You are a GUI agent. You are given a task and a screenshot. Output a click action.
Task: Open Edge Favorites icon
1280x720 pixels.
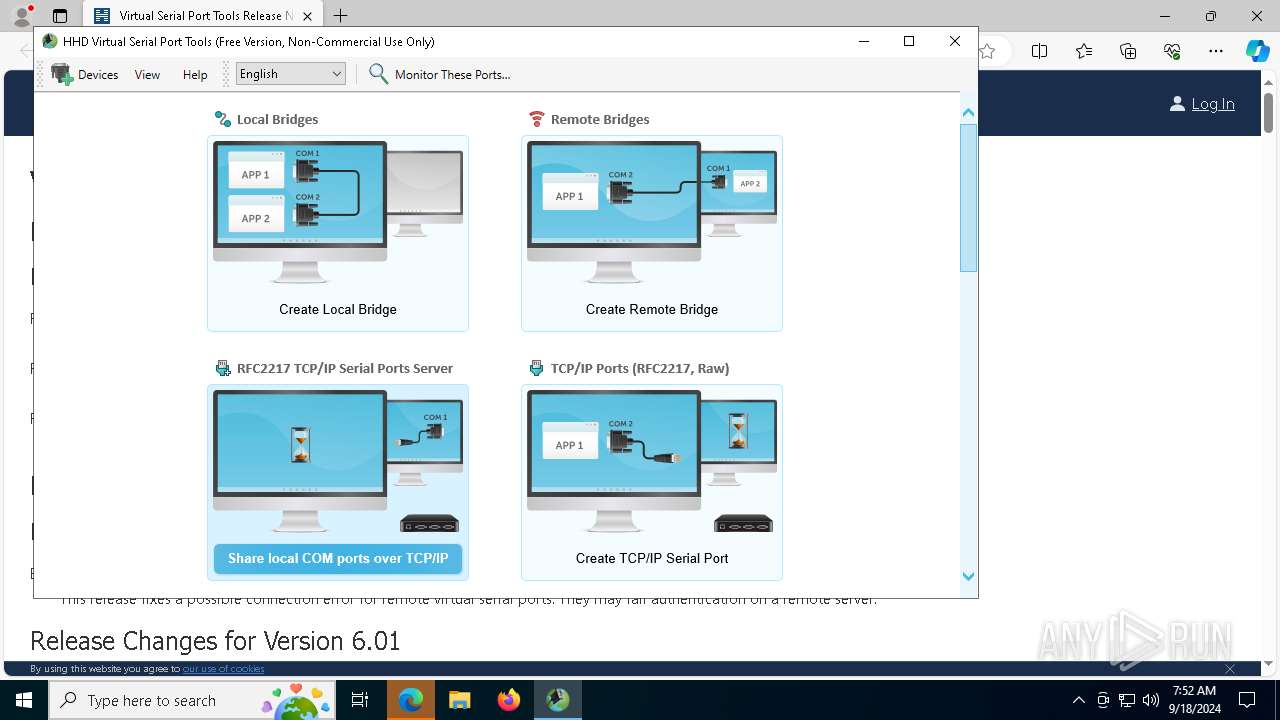coord(1084,51)
